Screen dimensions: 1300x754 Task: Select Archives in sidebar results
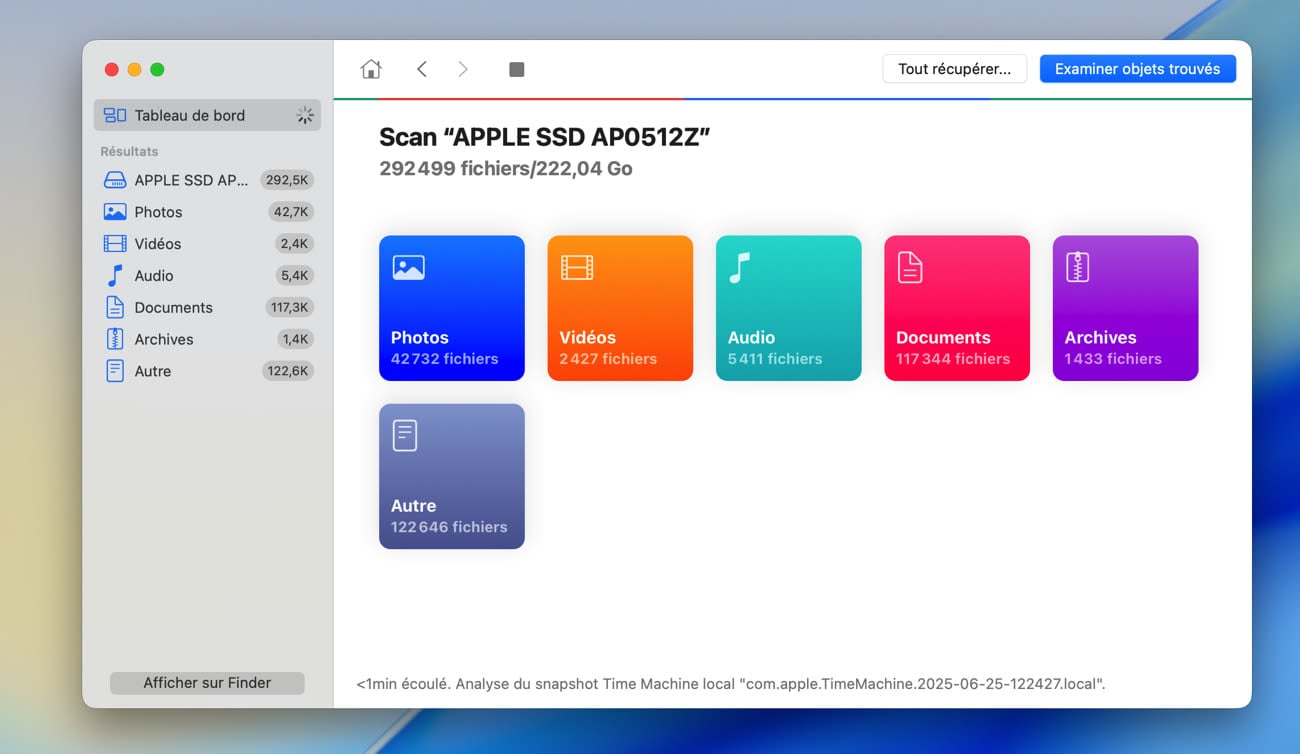click(207, 339)
